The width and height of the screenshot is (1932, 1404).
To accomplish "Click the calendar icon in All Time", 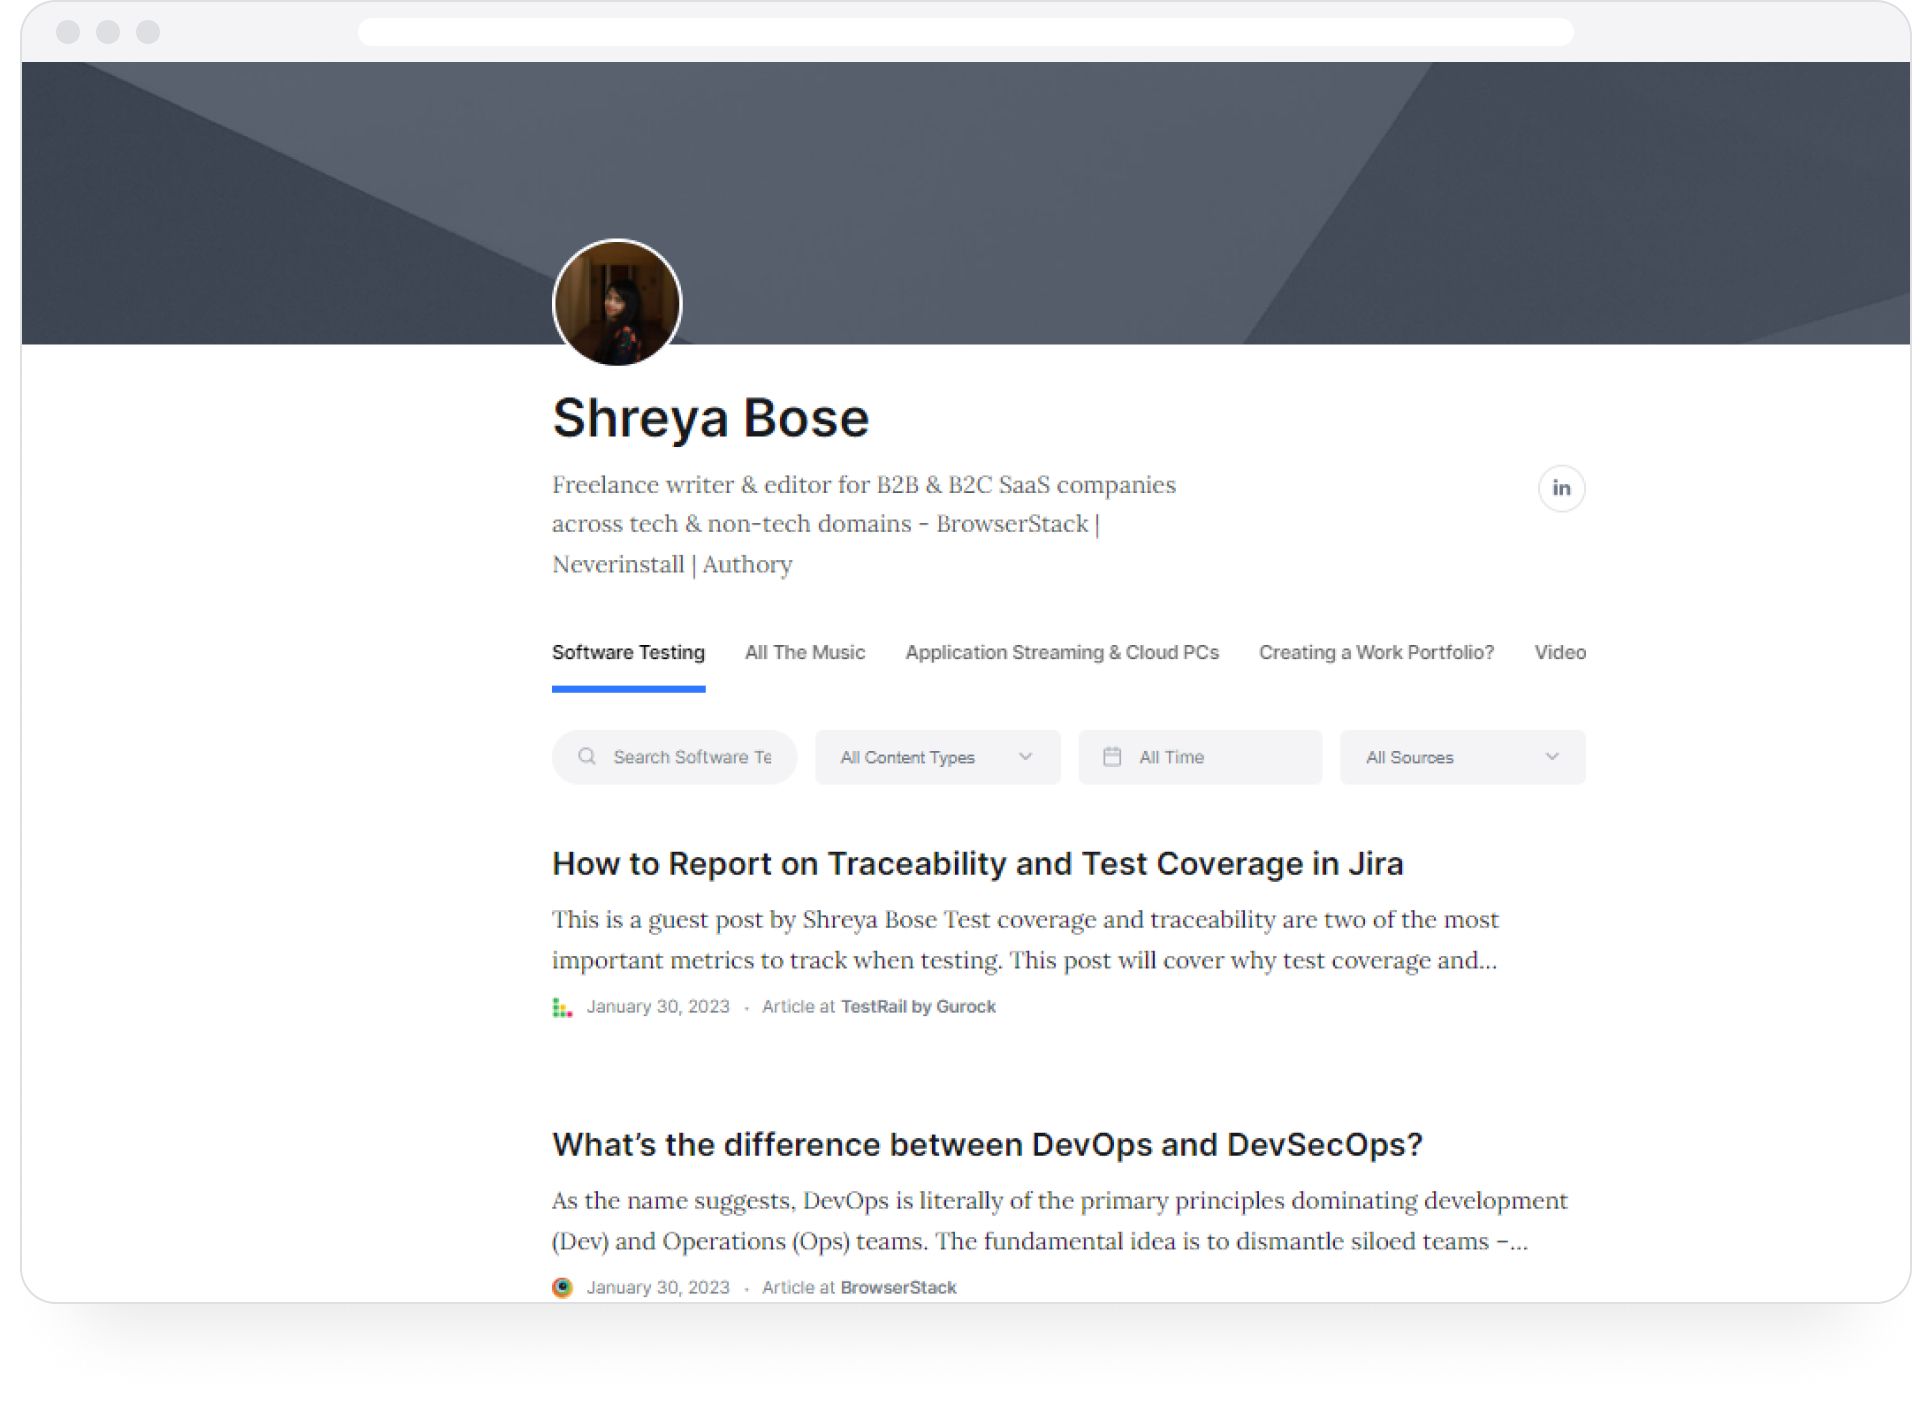I will (1112, 756).
